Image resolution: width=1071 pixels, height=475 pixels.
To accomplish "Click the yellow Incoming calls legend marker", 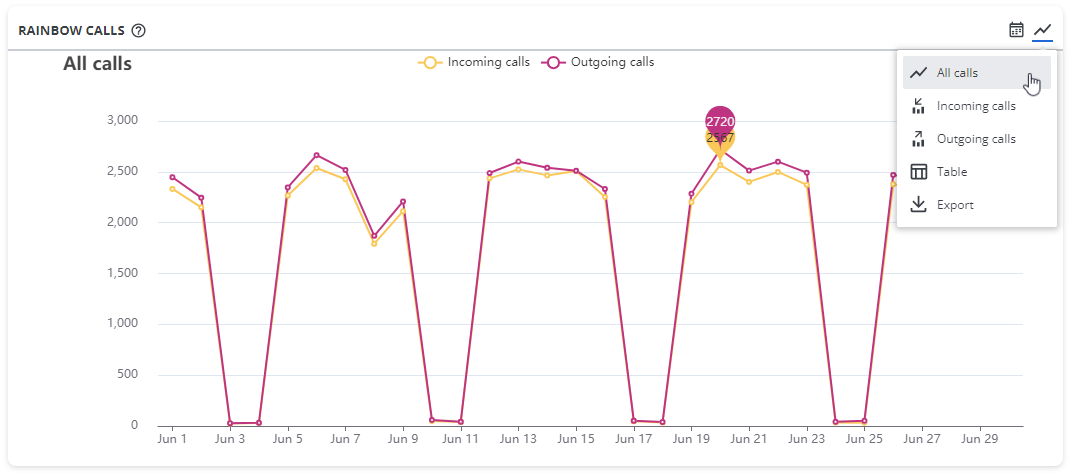I will pyautogui.click(x=431, y=62).
